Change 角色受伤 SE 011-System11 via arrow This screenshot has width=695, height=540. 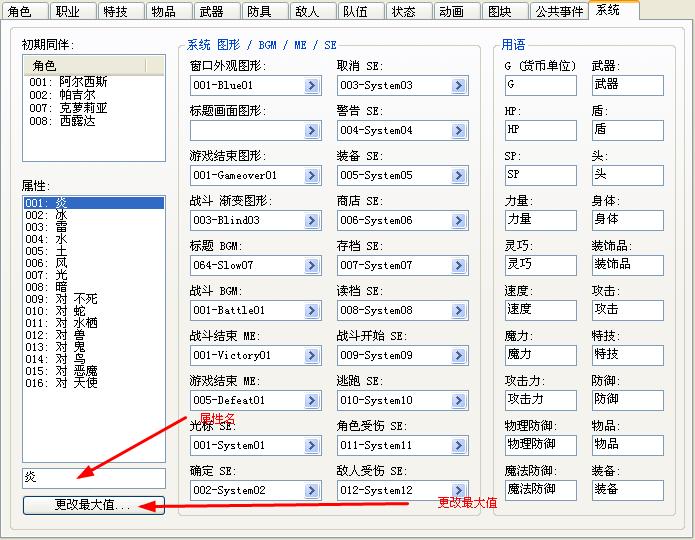tap(459, 446)
